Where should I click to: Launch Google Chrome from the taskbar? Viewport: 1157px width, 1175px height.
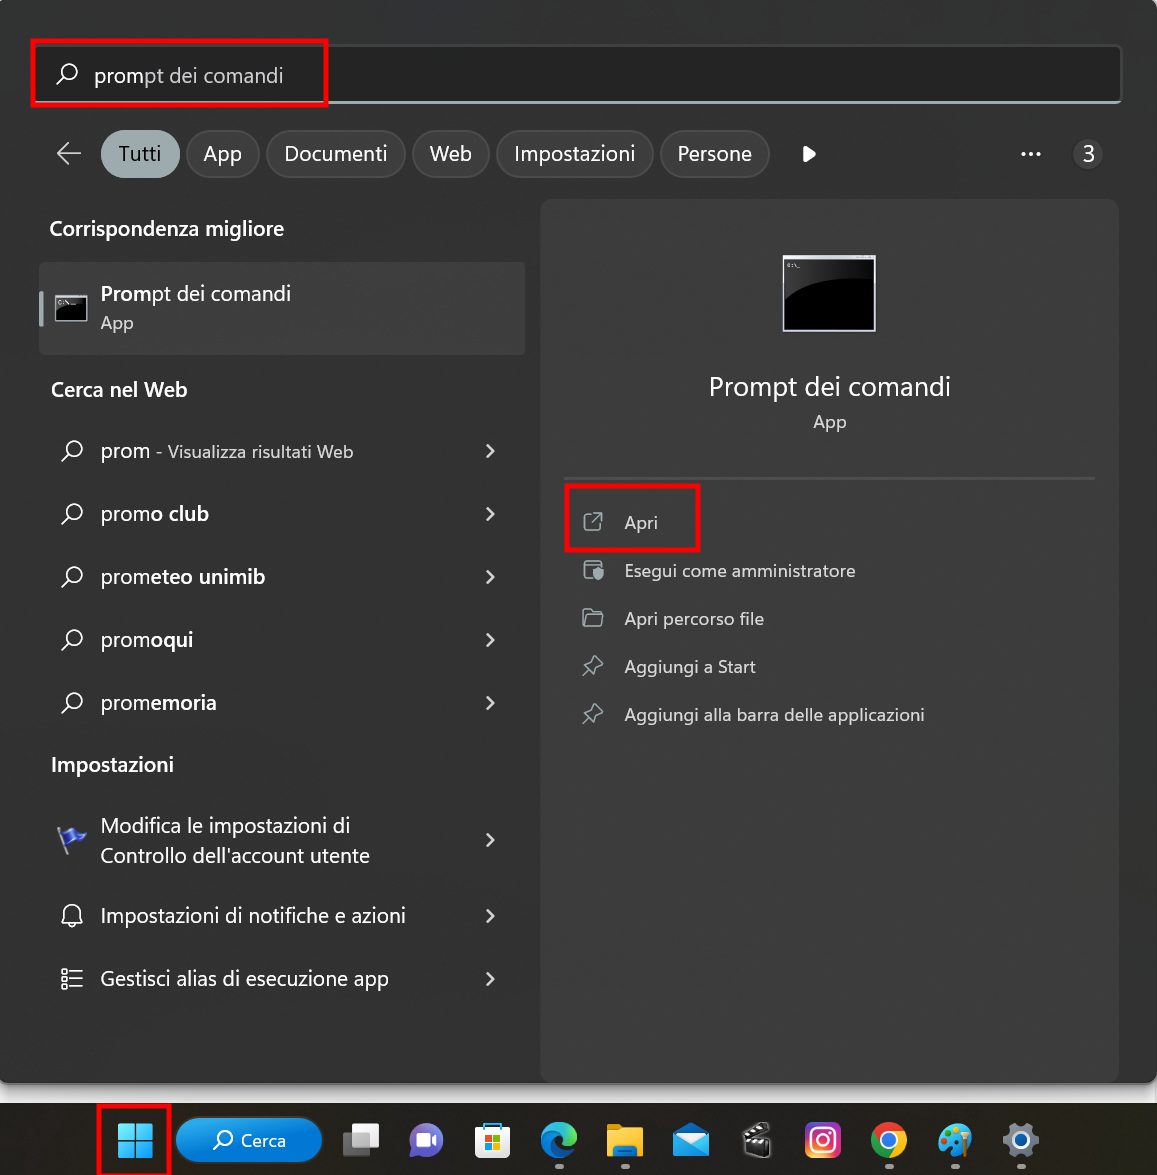pos(888,1140)
